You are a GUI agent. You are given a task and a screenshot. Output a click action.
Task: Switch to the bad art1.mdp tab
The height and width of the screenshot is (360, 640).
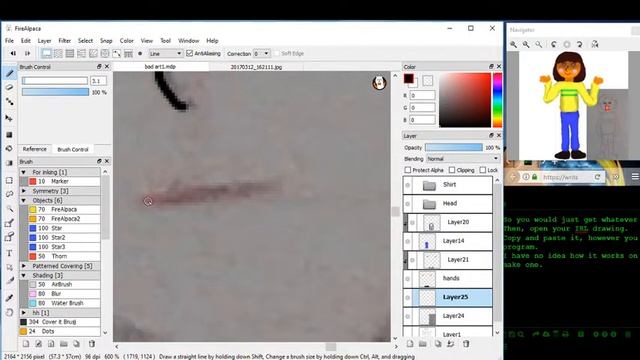point(160,67)
